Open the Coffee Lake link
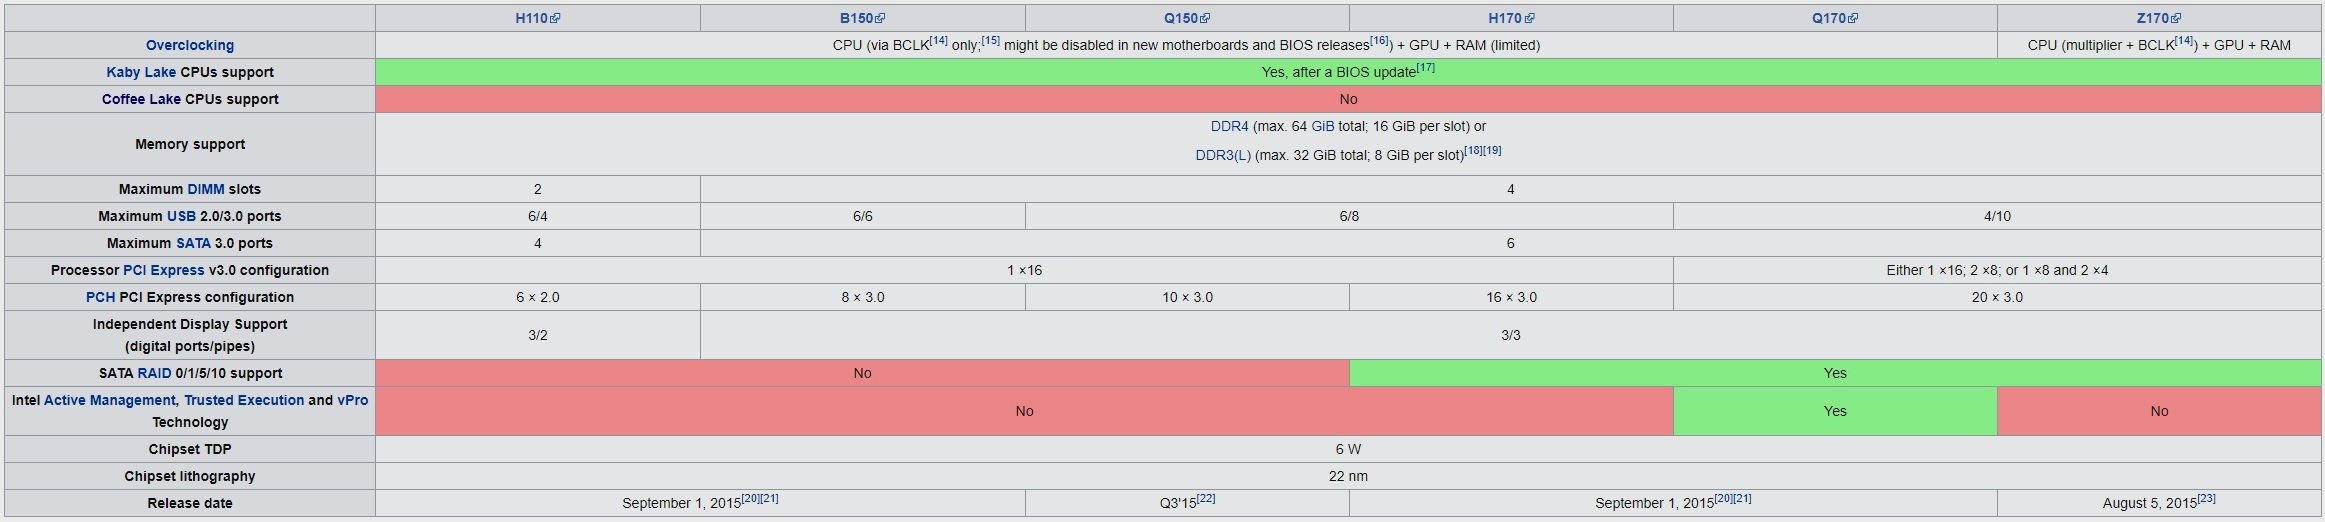This screenshot has height=522, width=2325. tap(141, 99)
